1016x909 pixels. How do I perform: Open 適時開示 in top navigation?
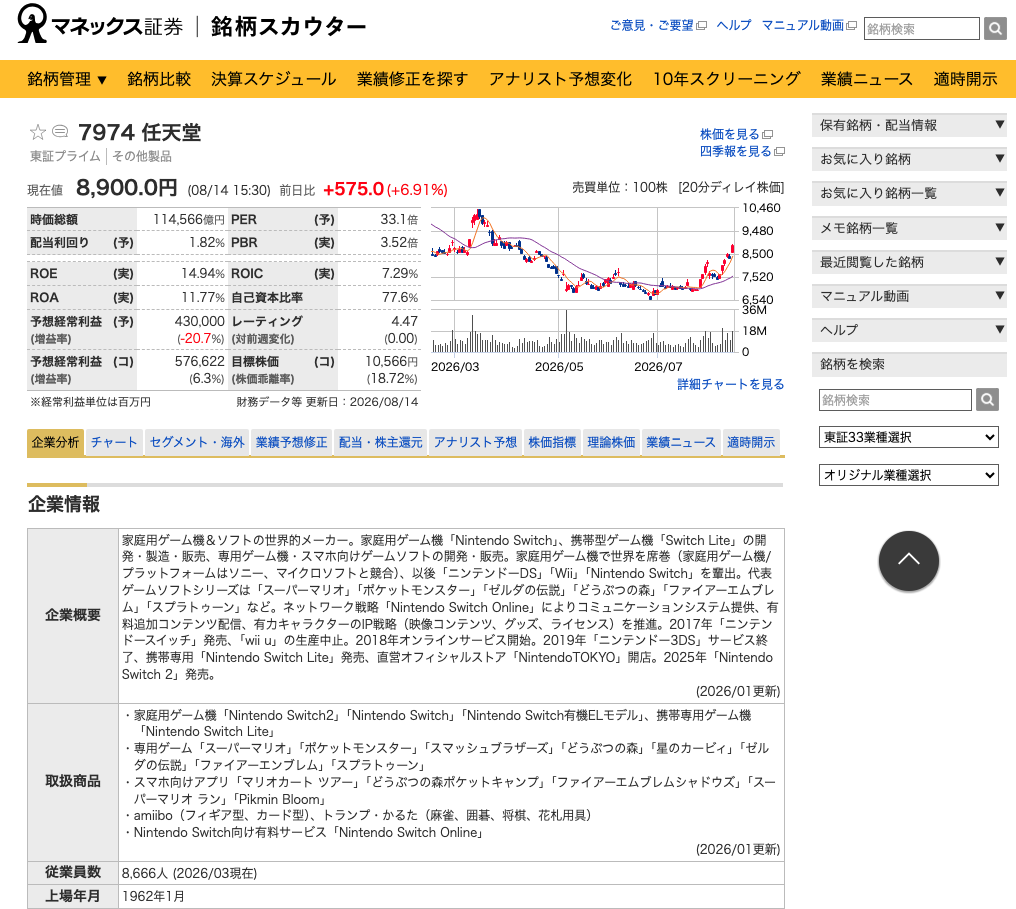pyautogui.click(x=965, y=79)
